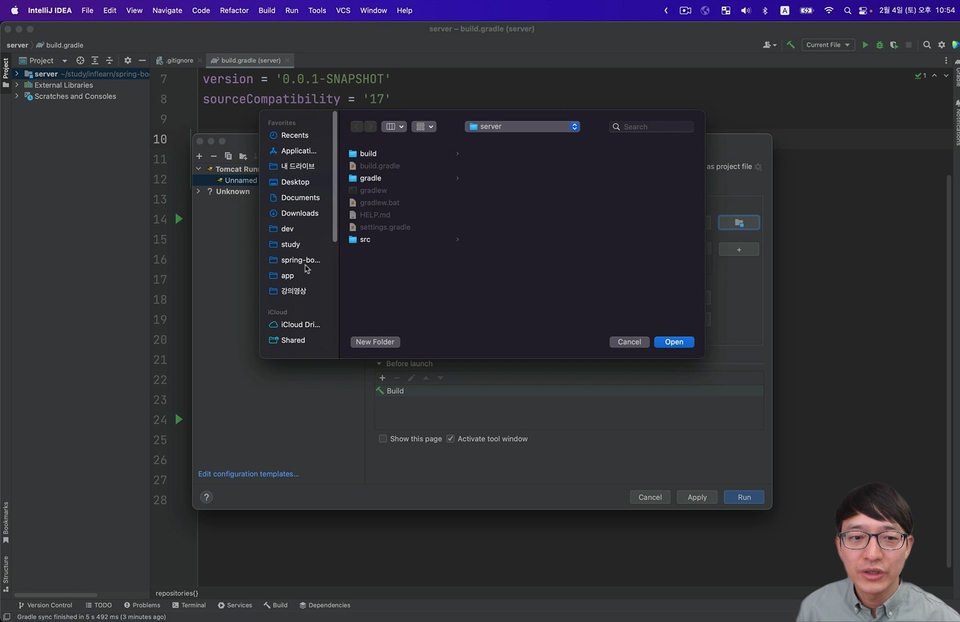Open Documents in file dialog sidebar
This screenshot has width=960, height=622.
click(x=299, y=198)
